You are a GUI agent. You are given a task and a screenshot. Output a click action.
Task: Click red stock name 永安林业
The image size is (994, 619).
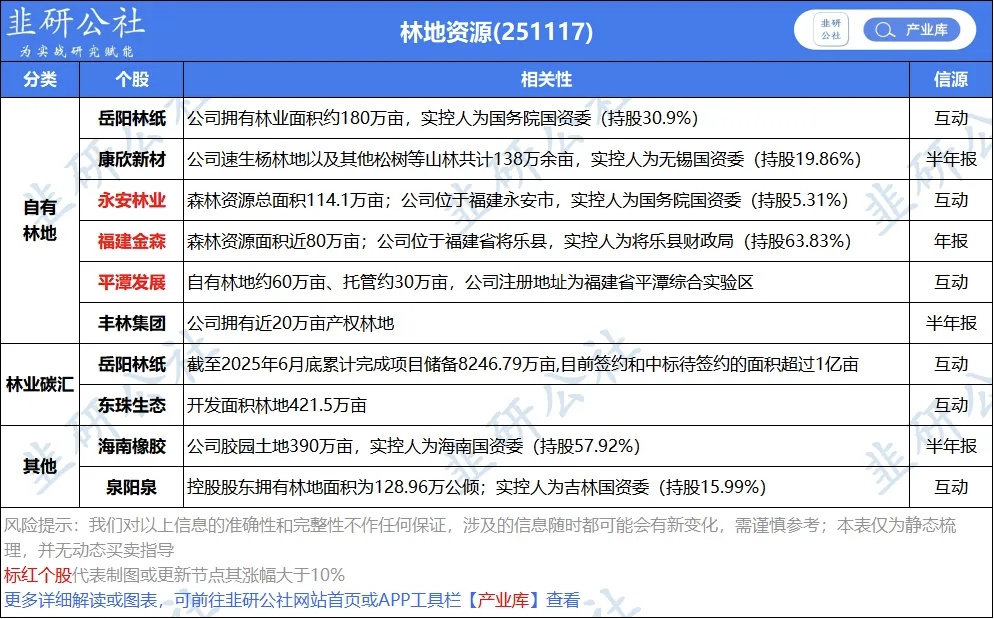(x=132, y=200)
